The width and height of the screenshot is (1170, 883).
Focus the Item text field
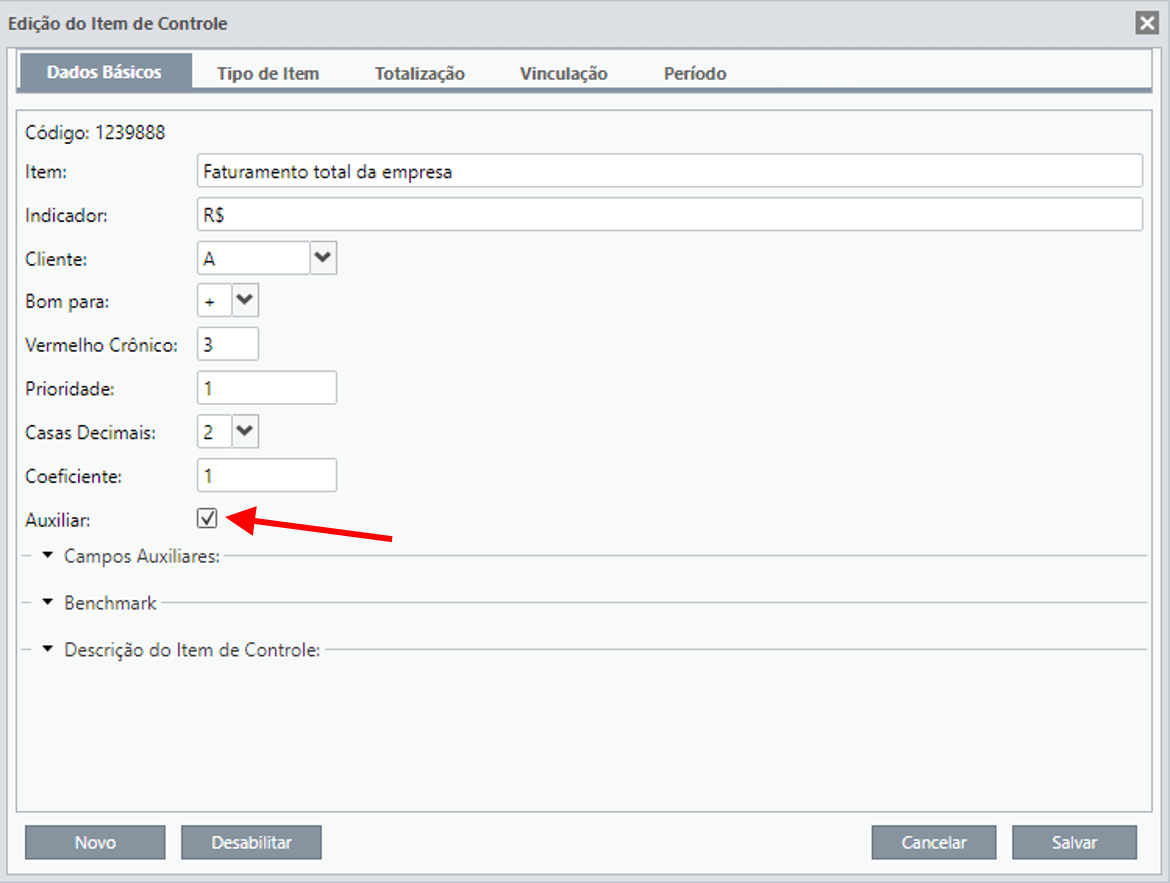coord(669,171)
